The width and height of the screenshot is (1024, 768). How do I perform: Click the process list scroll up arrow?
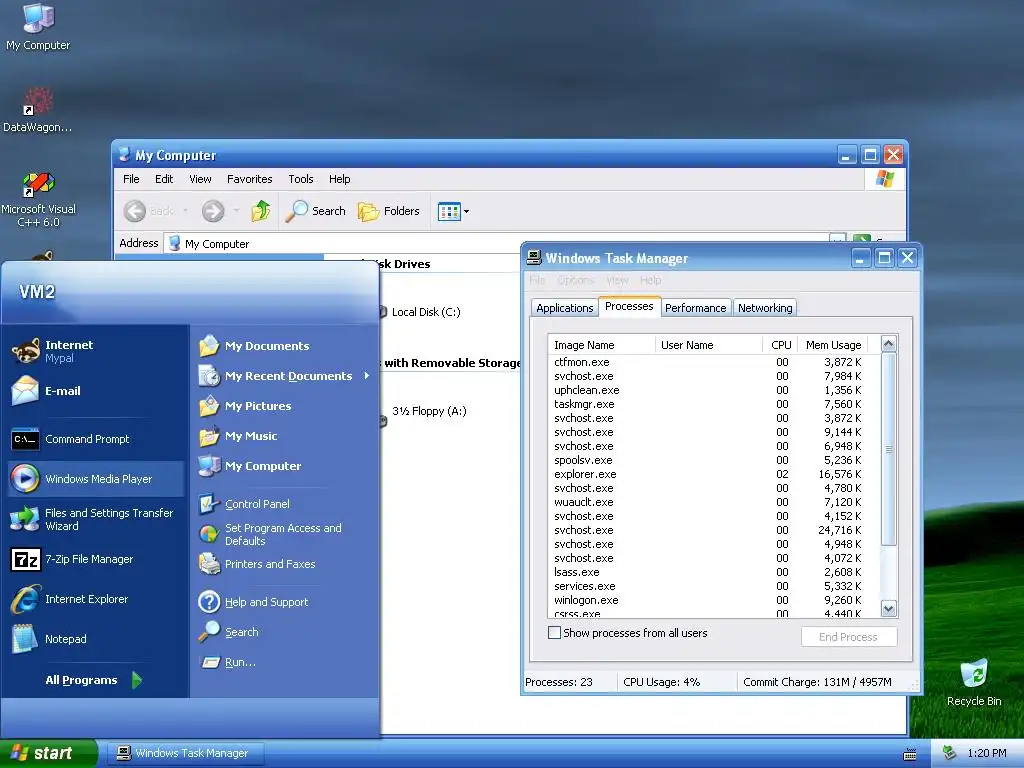(x=888, y=344)
